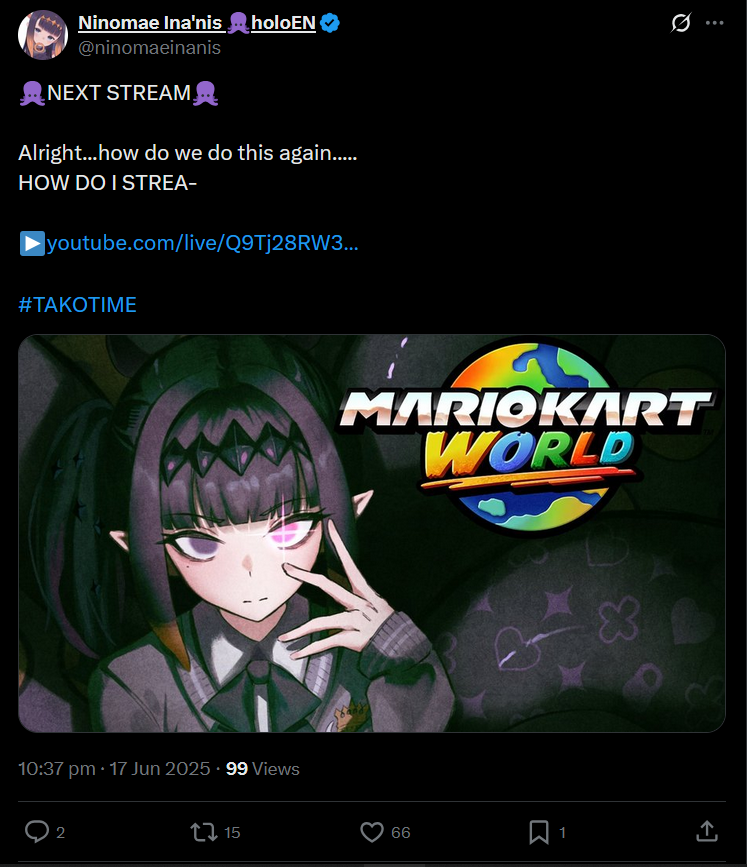Open the three-dot more options menu
The height and width of the screenshot is (867, 747).
714,23
